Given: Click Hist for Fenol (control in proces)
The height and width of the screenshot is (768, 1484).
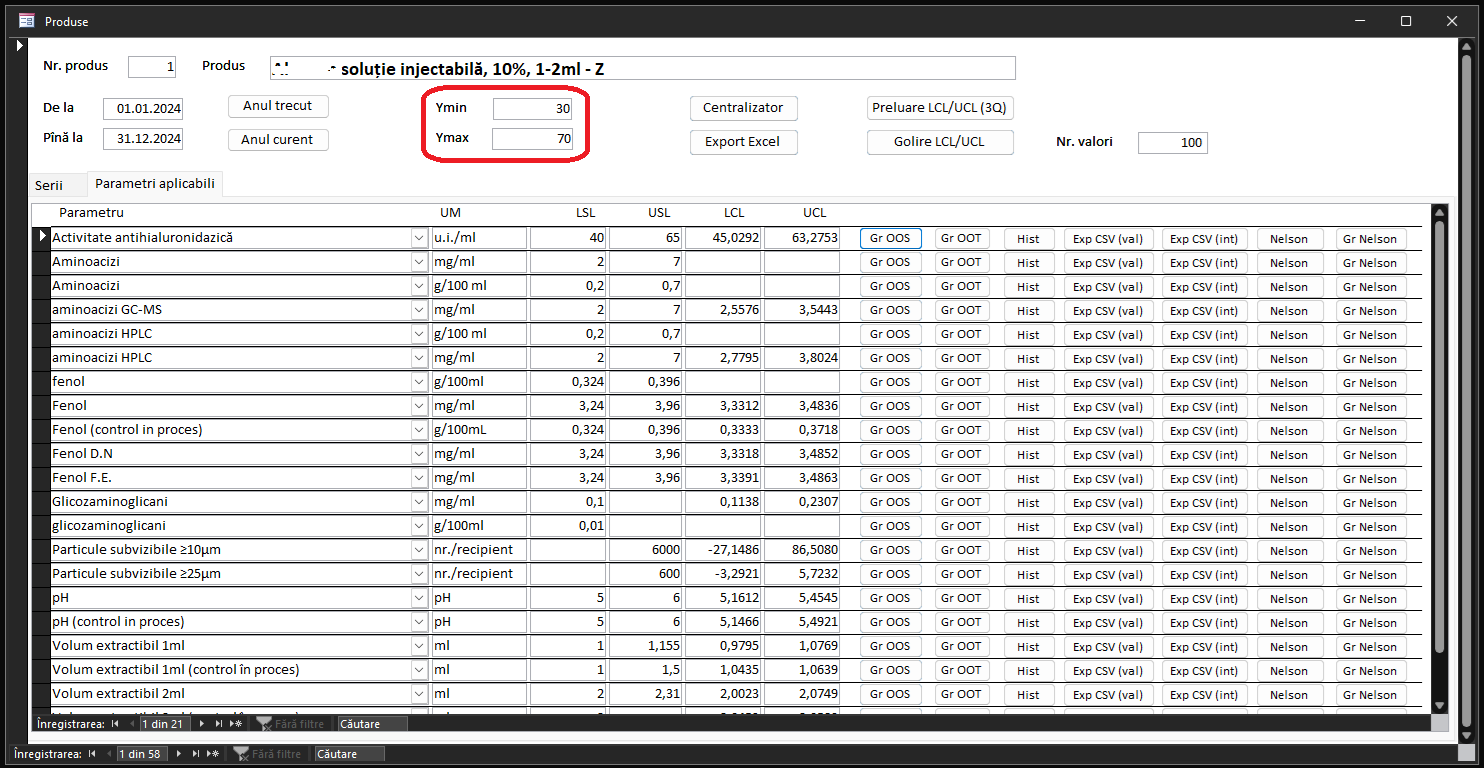Looking at the screenshot, I should [1029, 430].
